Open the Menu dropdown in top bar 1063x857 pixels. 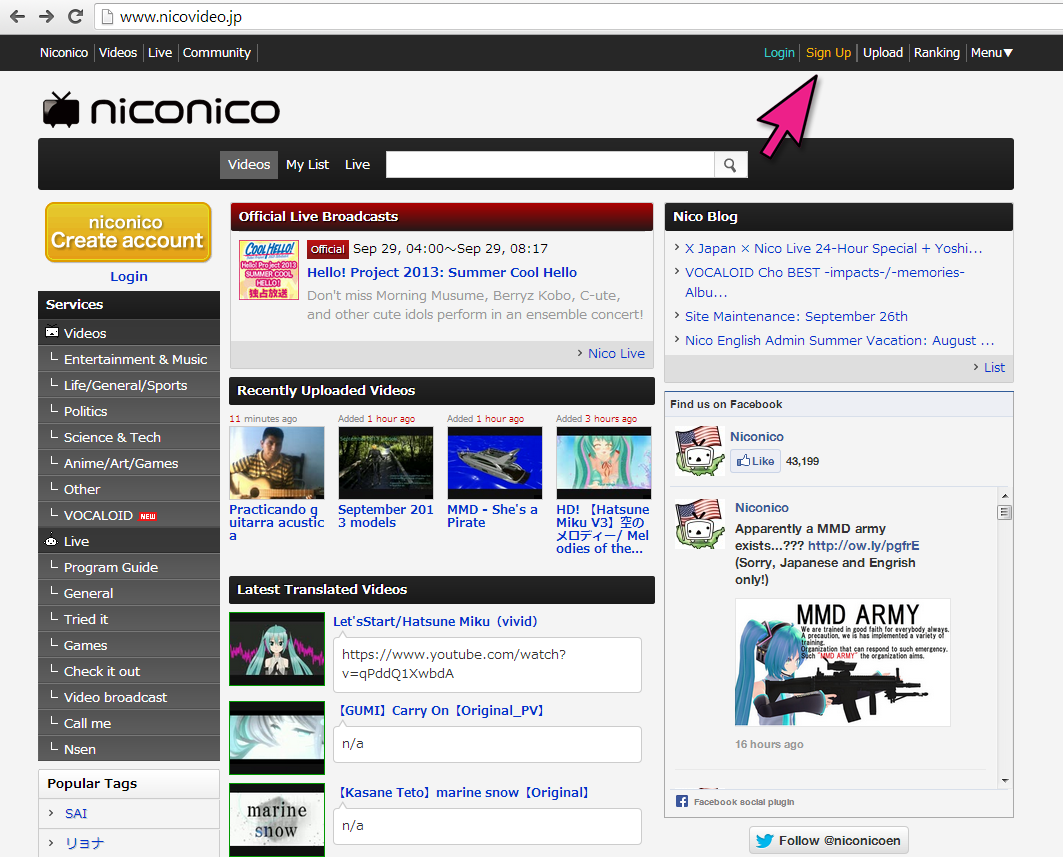click(991, 53)
